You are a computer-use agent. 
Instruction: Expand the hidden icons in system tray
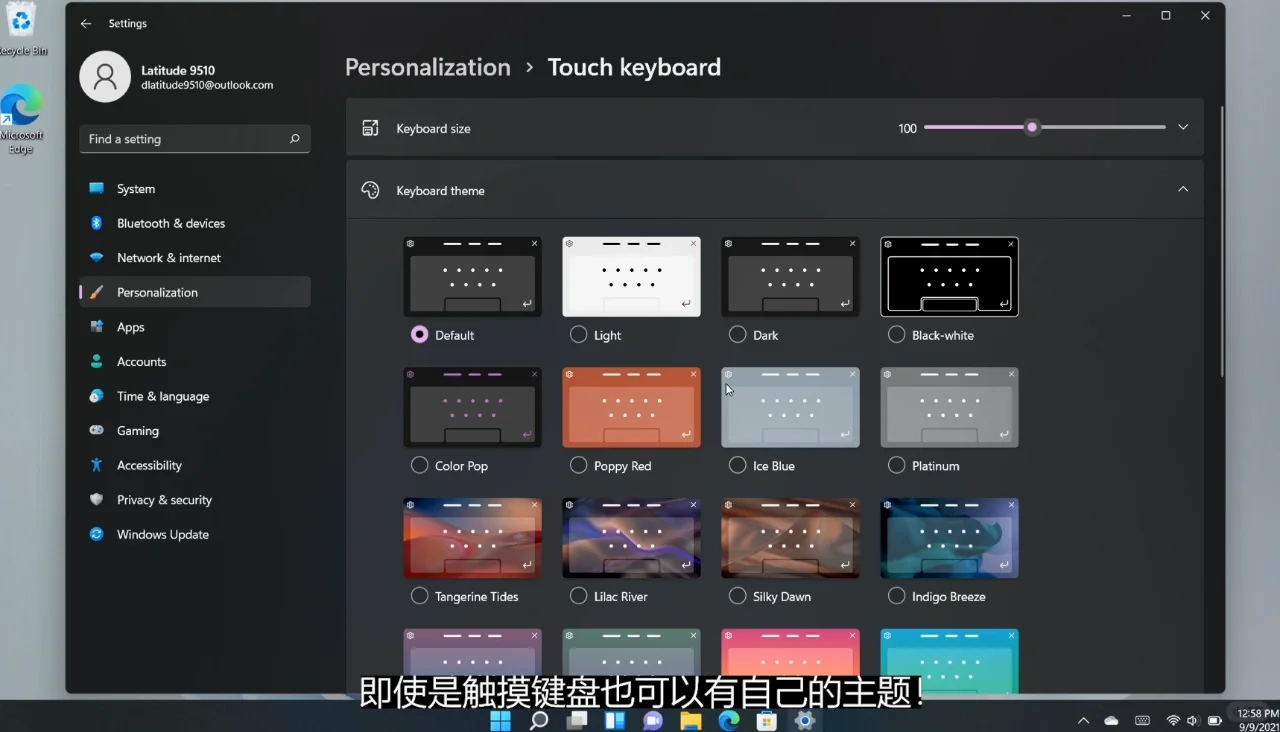(x=1083, y=719)
